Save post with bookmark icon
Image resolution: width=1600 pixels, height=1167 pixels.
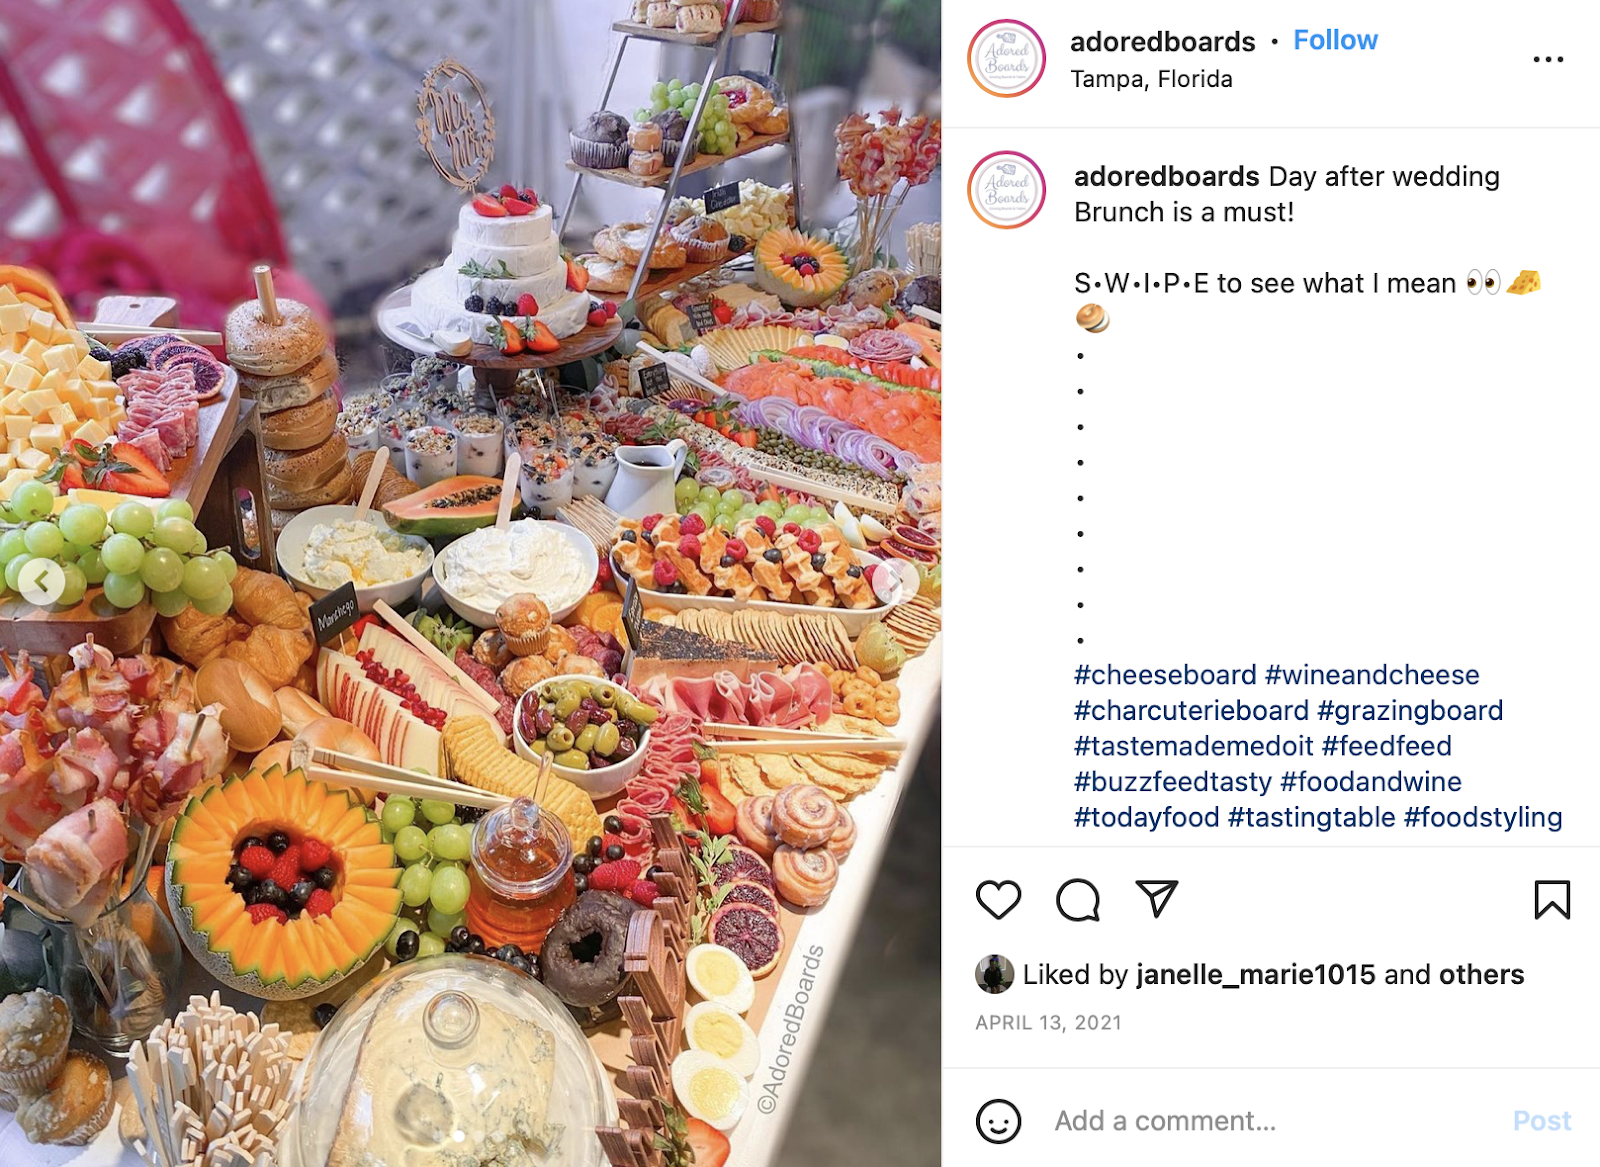pos(1552,899)
